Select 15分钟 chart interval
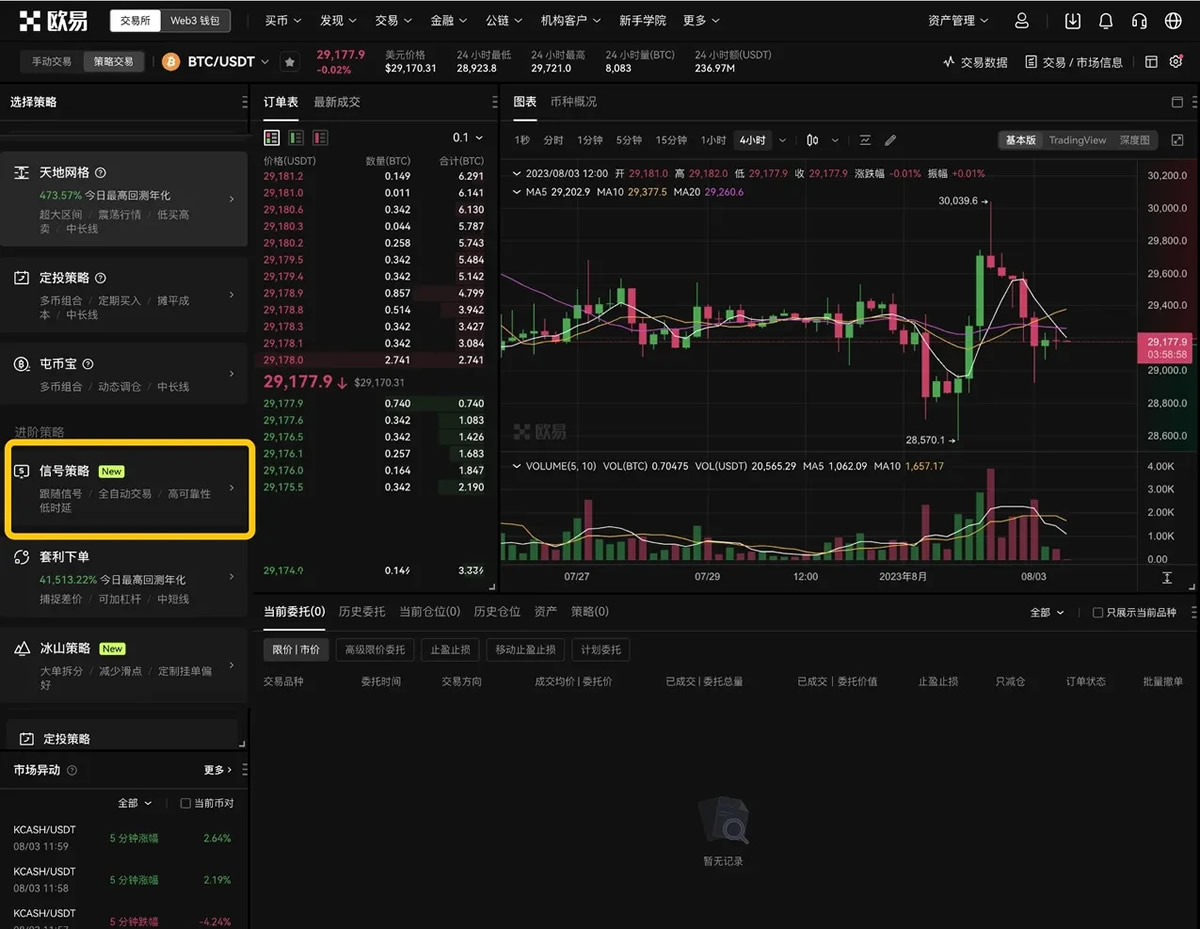This screenshot has width=1200, height=929. (x=671, y=140)
